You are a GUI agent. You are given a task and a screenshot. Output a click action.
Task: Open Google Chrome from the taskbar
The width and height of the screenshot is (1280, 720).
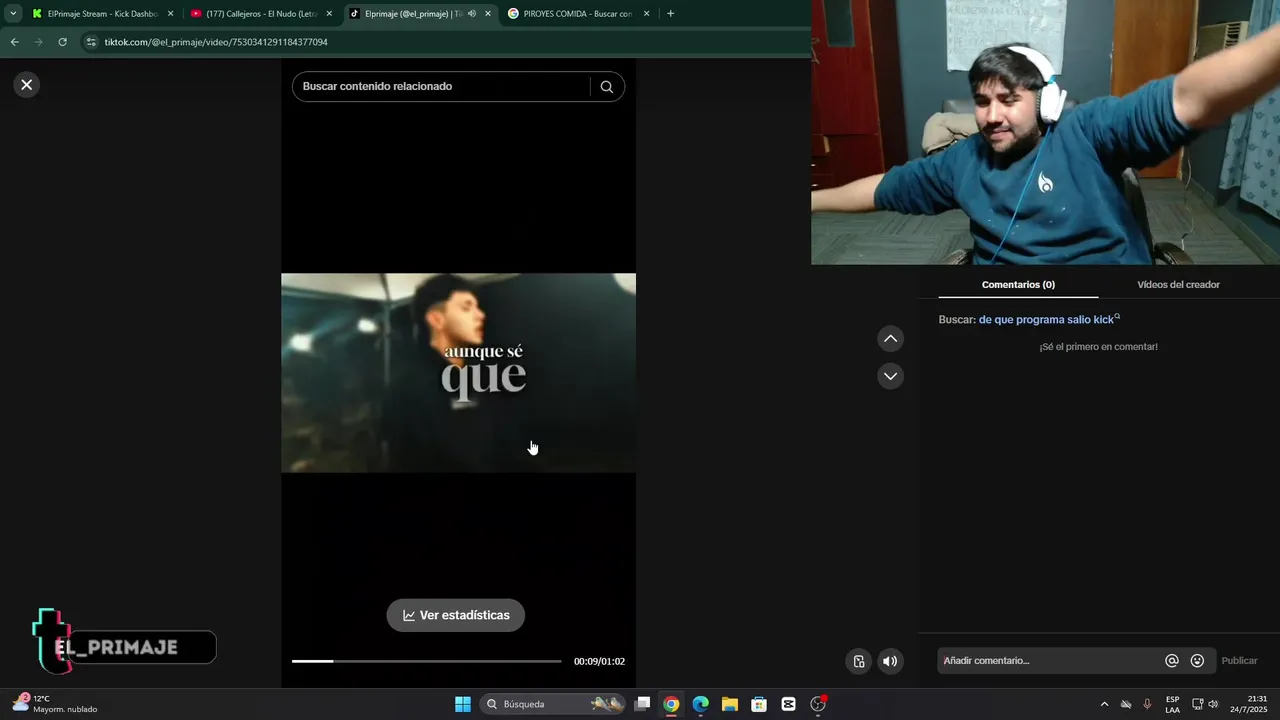(671, 704)
